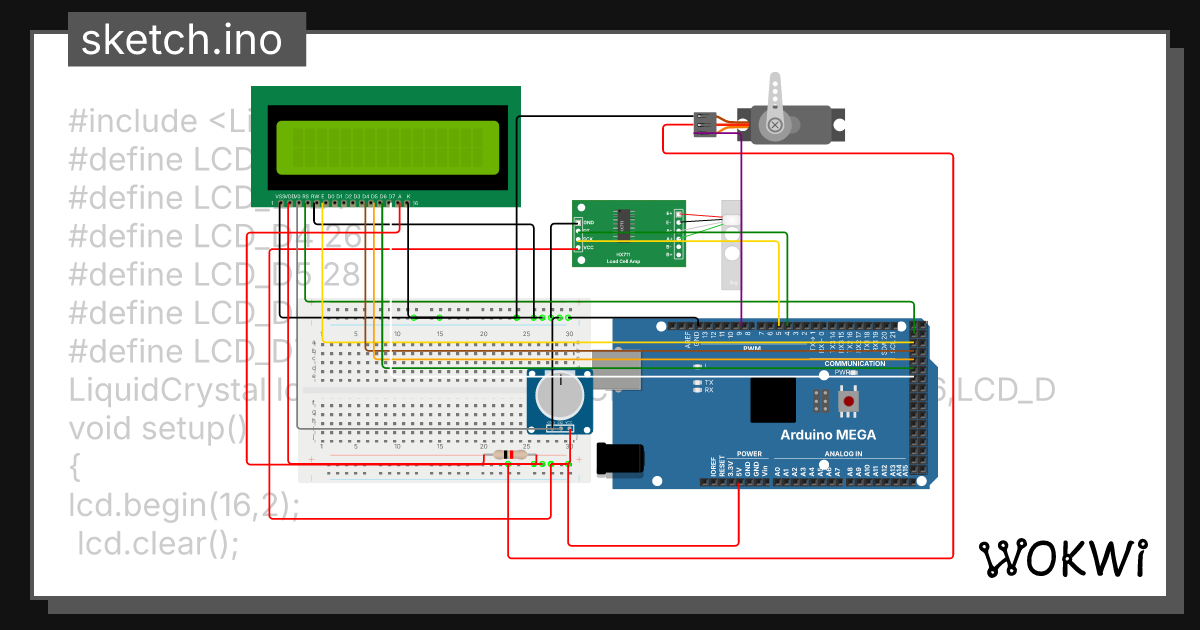Click the Wokwi logo

pyautogui.click(x=1062, y=558)
